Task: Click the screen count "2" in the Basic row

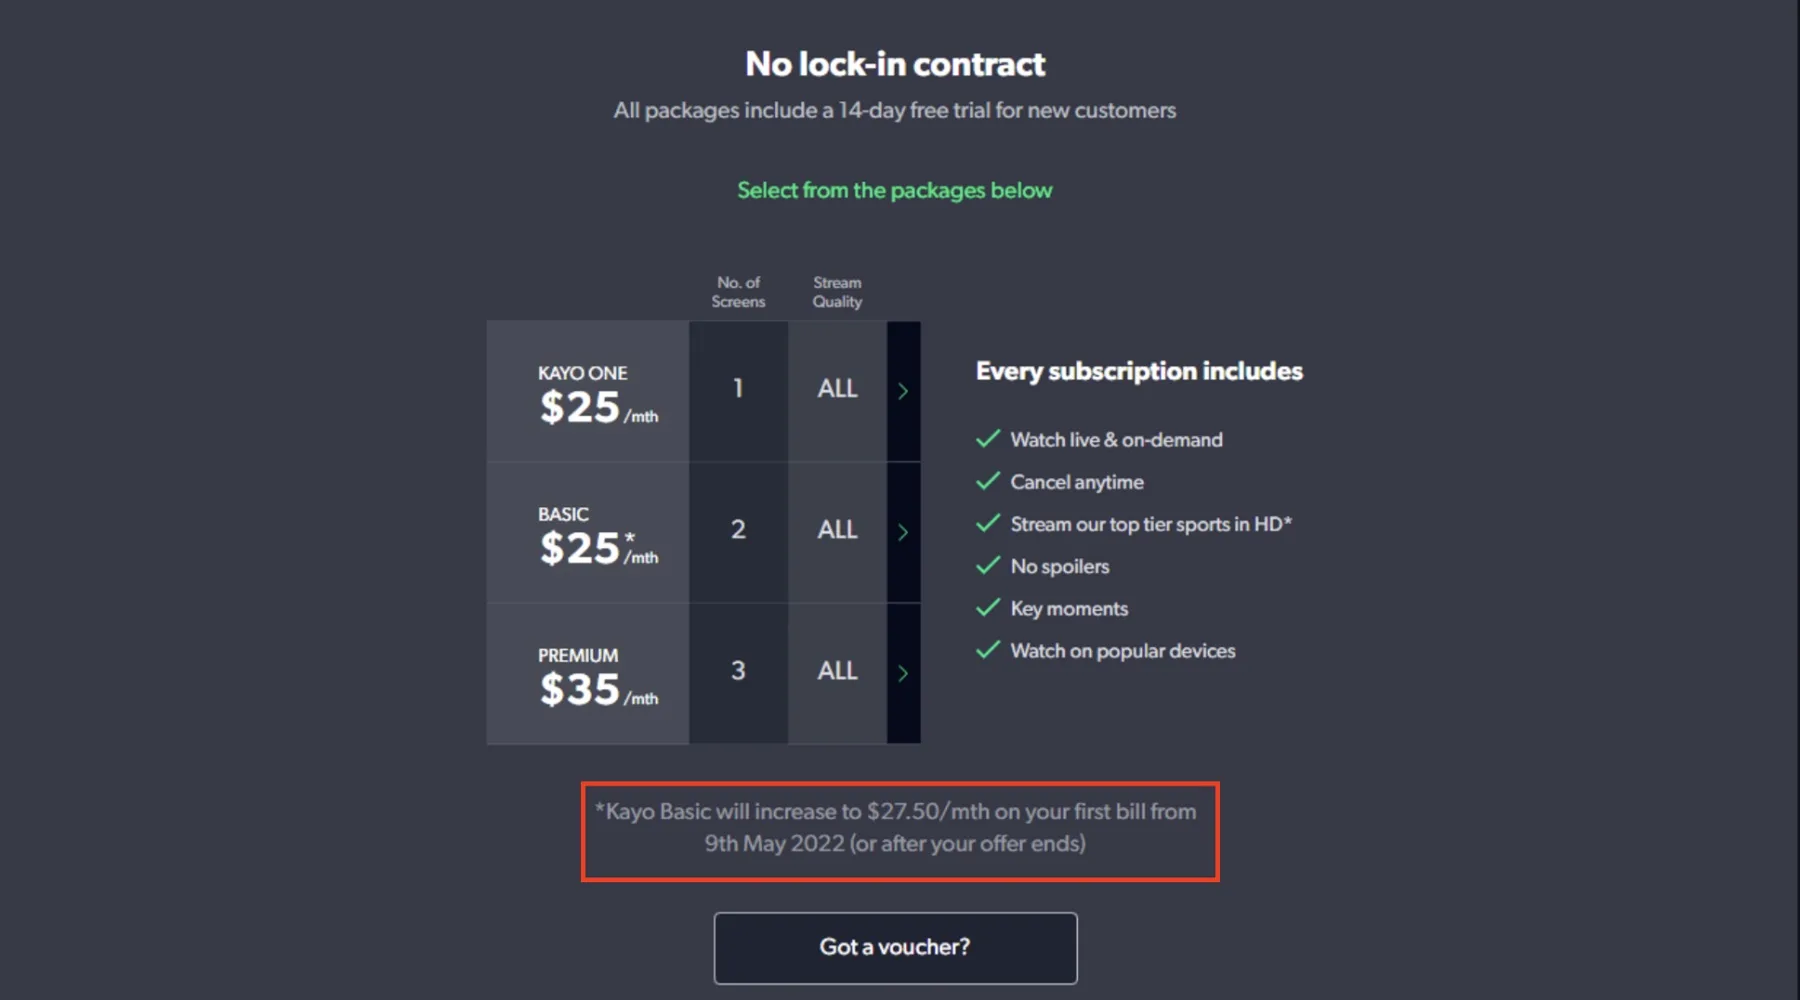Action: click(x=738, y=530)
